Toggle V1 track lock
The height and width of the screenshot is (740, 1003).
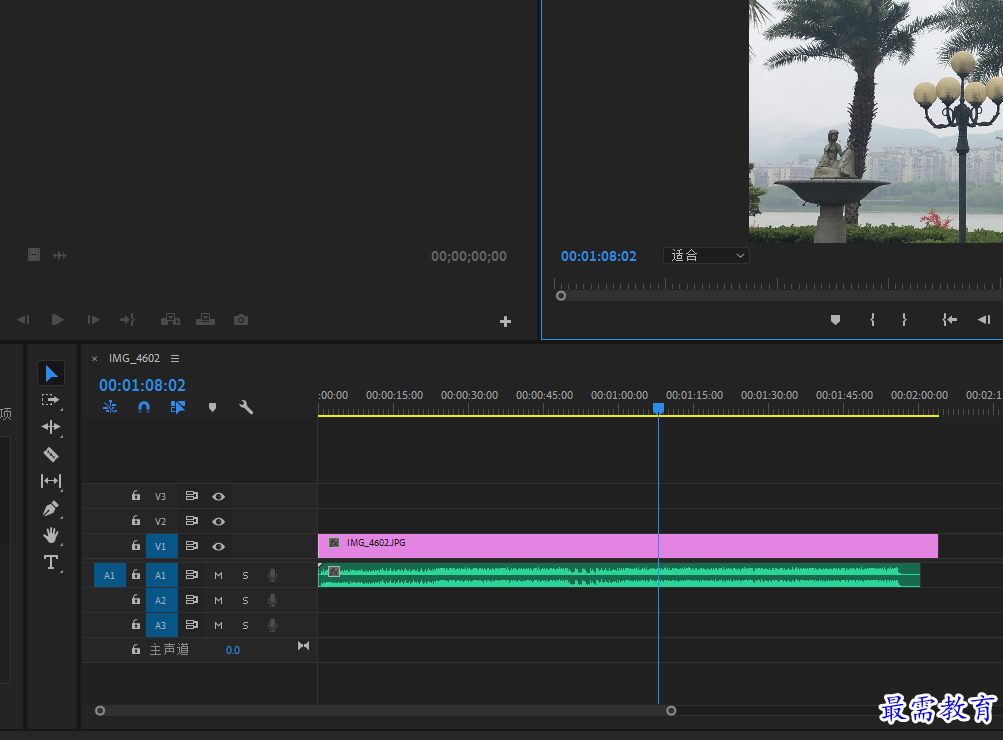[x=136, y=546]
